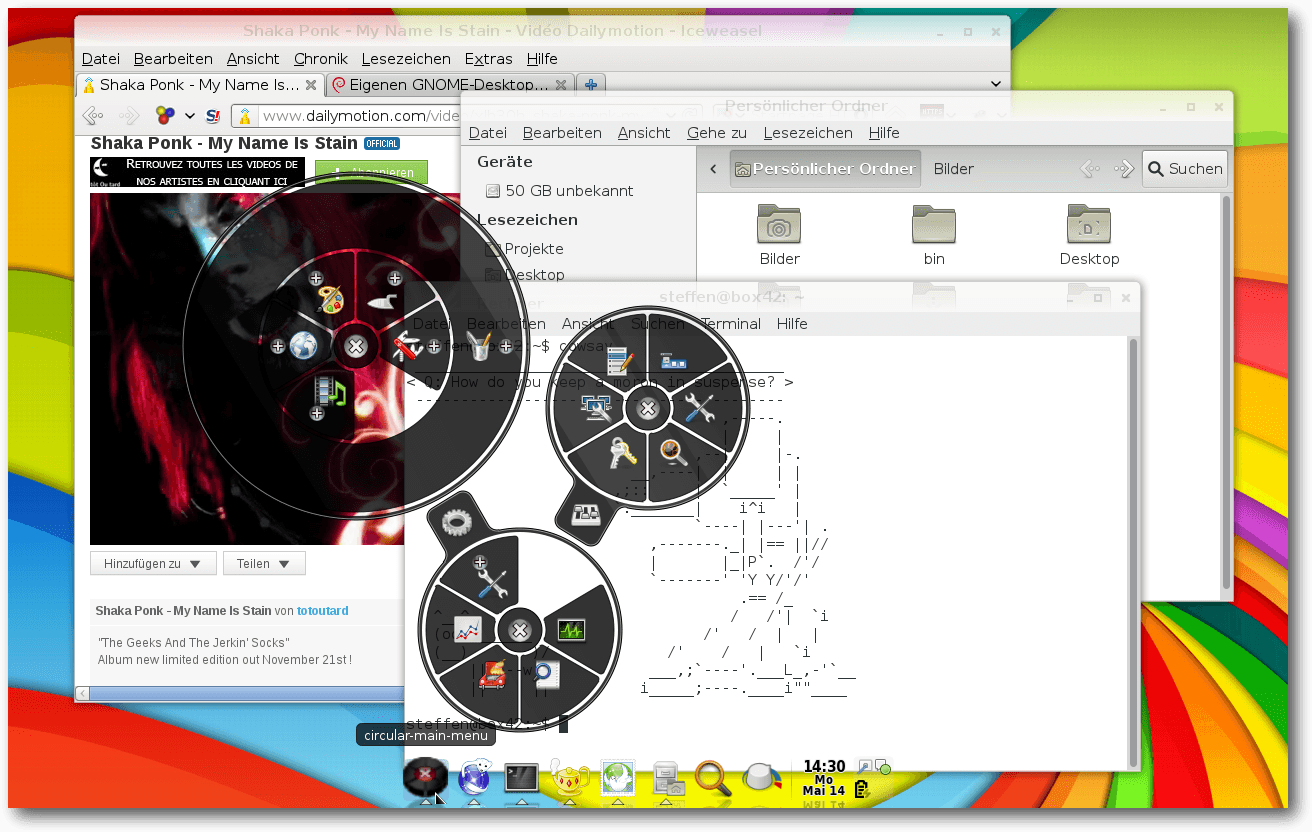Open a new tab with plus button

tap(590, 85)
